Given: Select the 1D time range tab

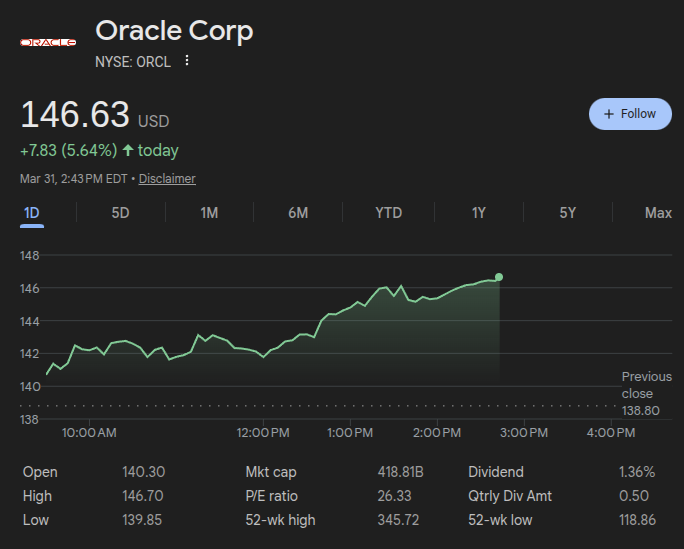Looking at the screenshot, I should (31, 213).
